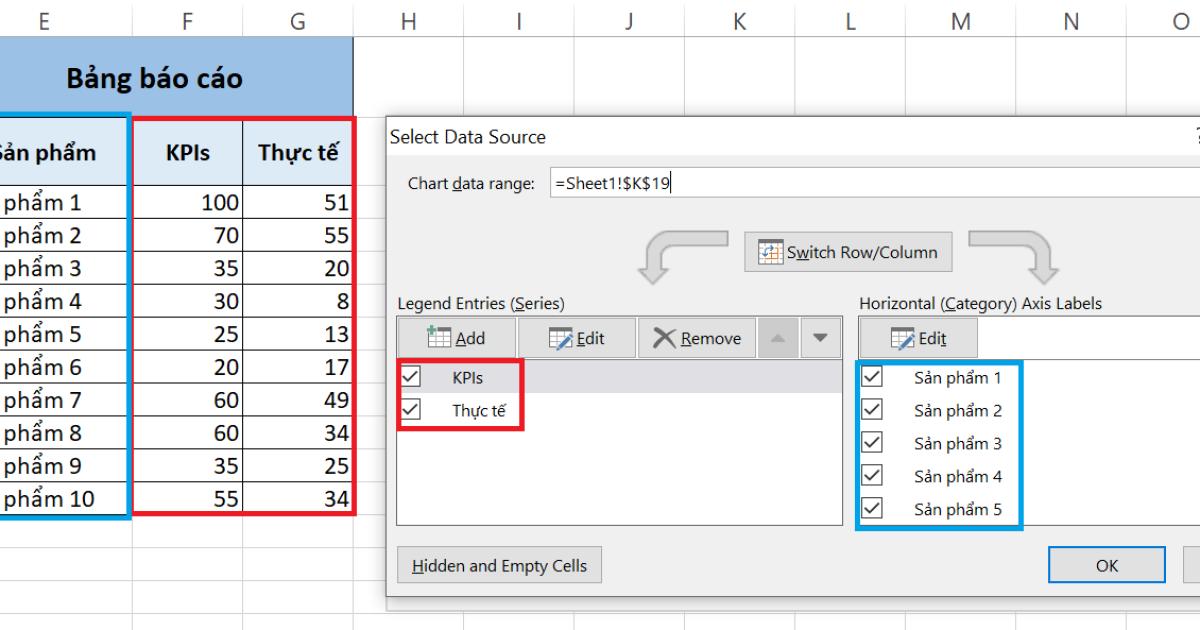Click the move series up arrow
Image resolution: width=1200 pixels, height=630 pixels.
[779, 337]
